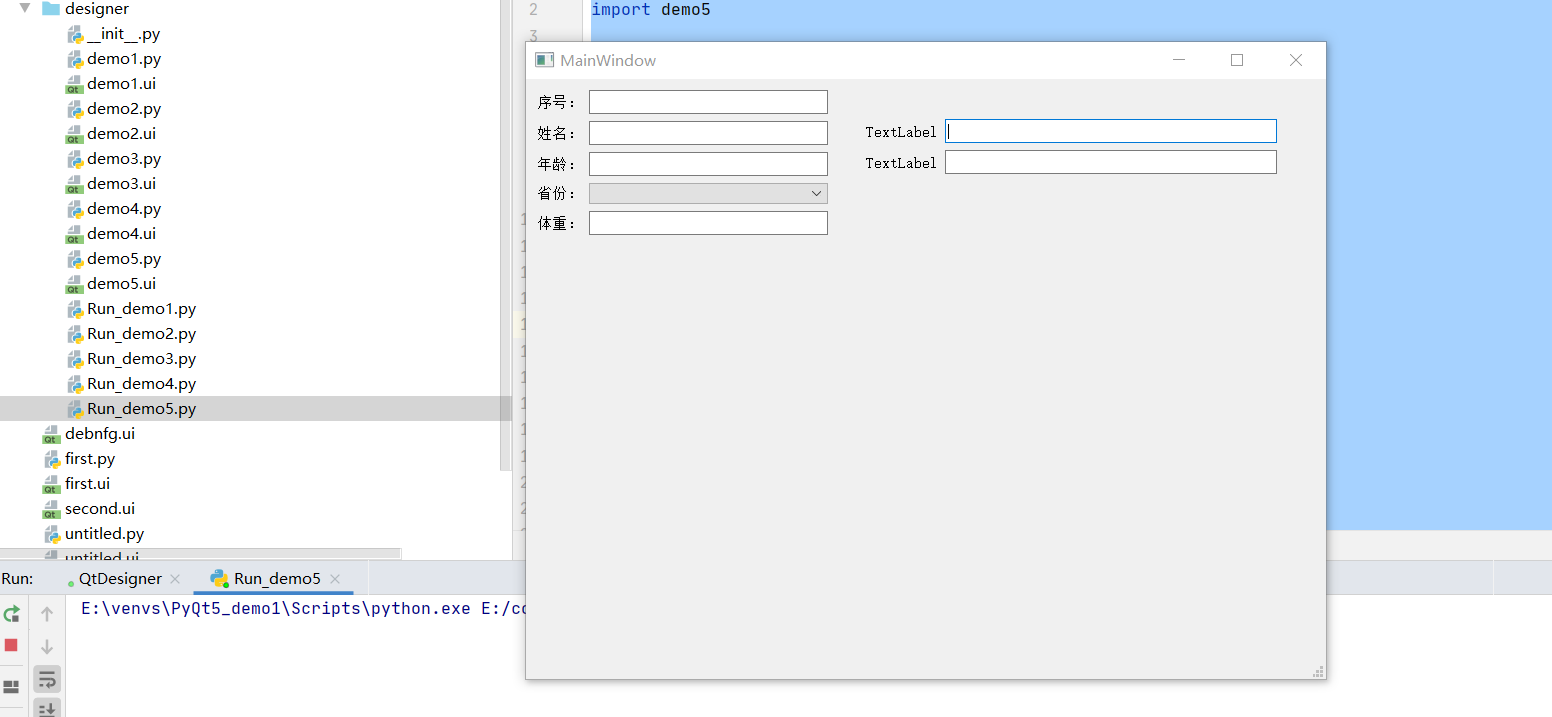Click the restore layout icon in Run panel
1552x717 pixels.
coord(12,687)
